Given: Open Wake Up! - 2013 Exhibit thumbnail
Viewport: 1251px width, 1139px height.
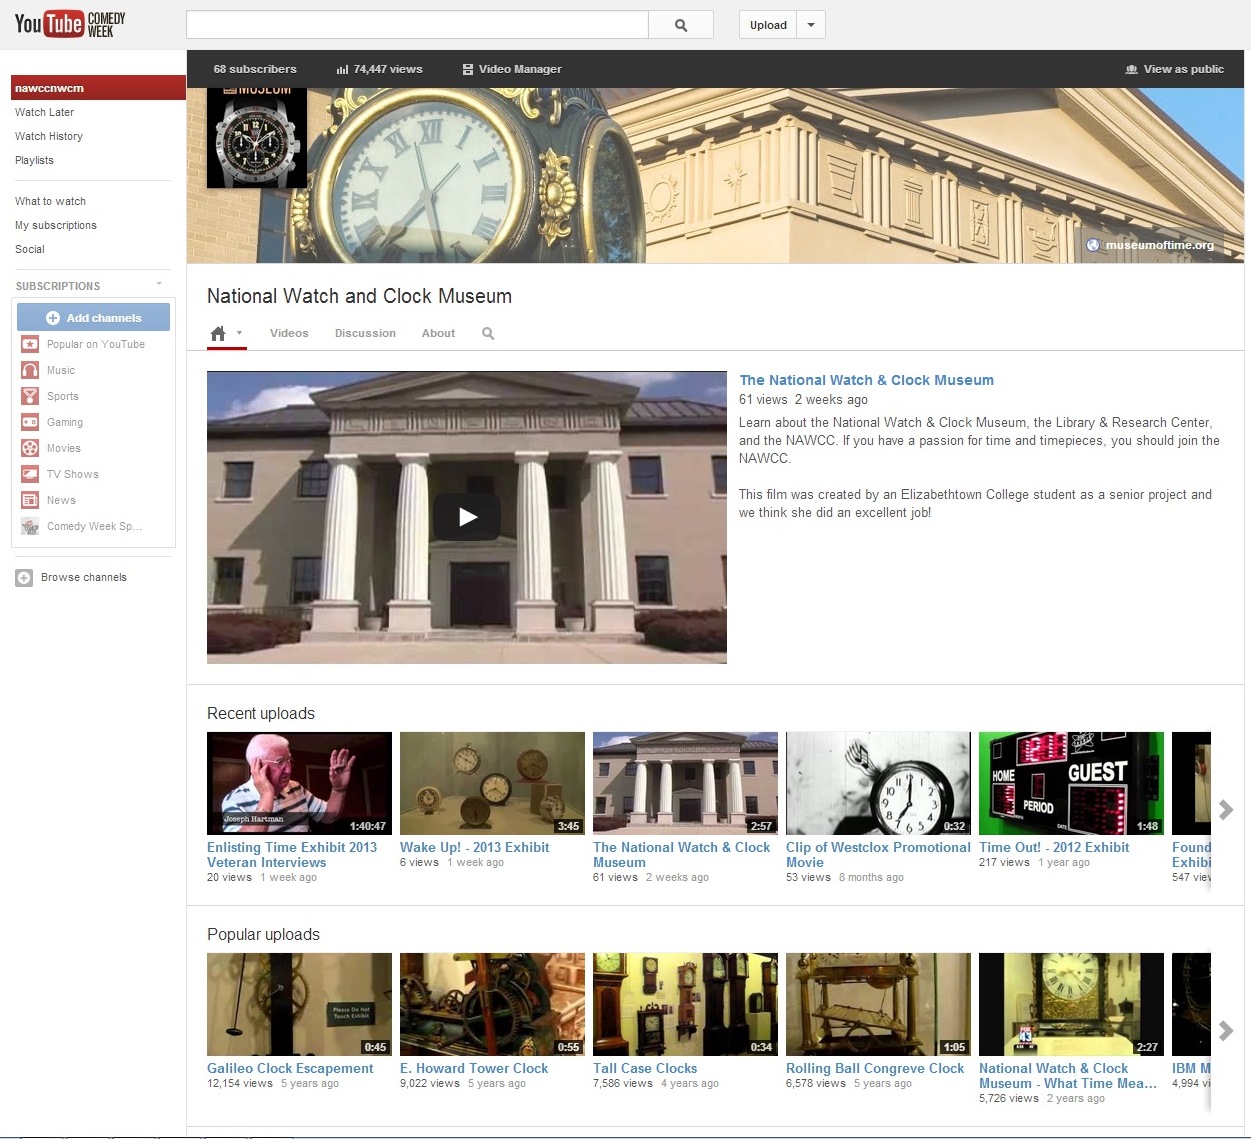Looking at the screenshot, I should pos(492,784).
